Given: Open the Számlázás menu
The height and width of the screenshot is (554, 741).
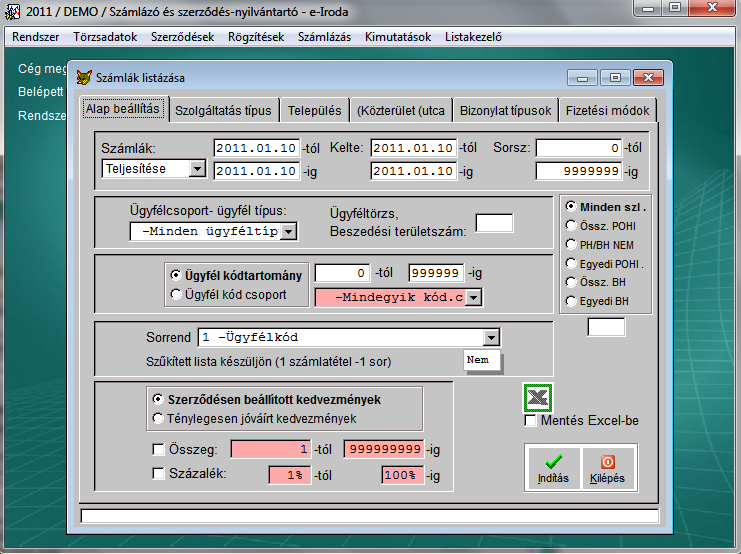Looking at the screenshot, I should 326,37.
